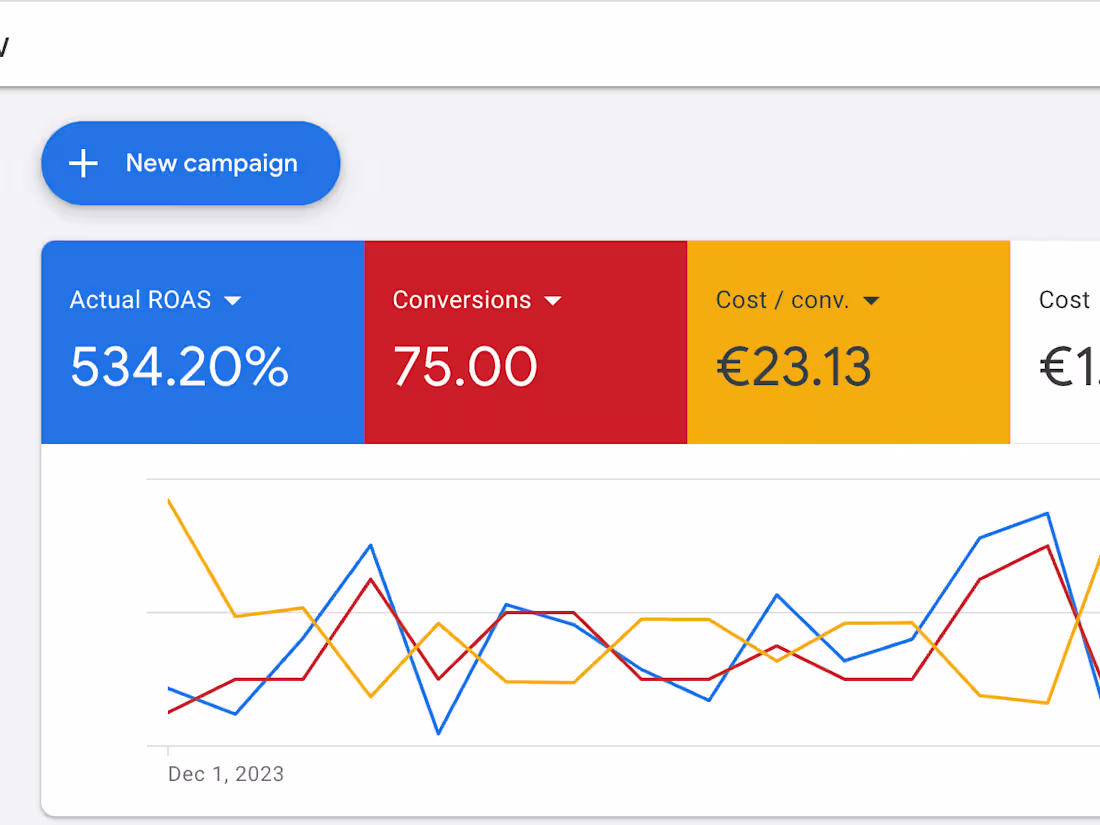Click the euro value on the Cost card

click(x=1067, y=367)
